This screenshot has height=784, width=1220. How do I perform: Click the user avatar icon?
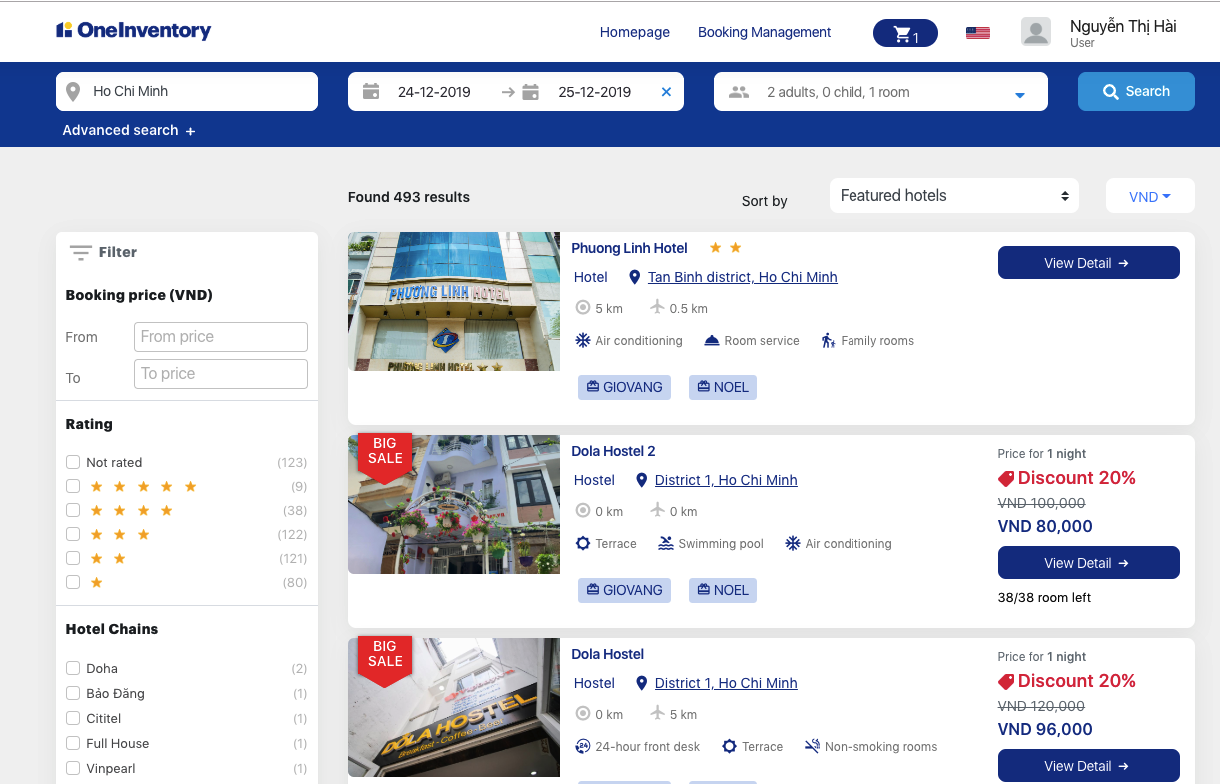[1035, 32]
